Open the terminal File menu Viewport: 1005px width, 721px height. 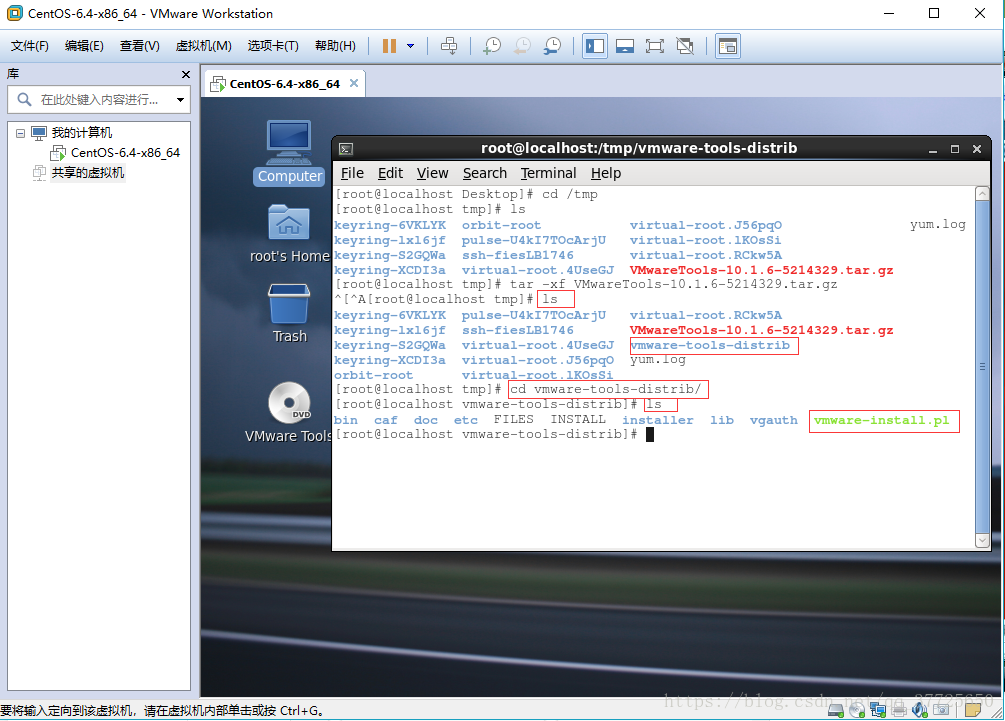point(352,173)
